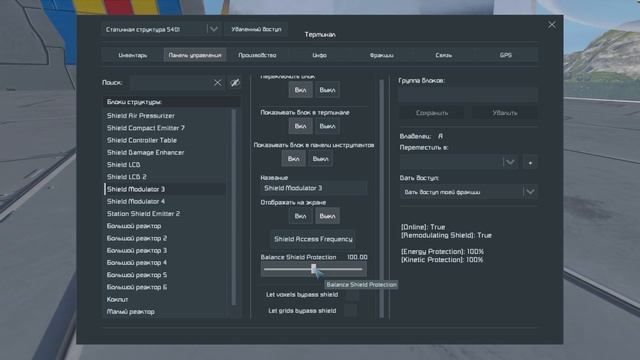Click the plus button next to Переместить в
The image size is (640, 360).
pyautogui.click(x=530, y=162)
